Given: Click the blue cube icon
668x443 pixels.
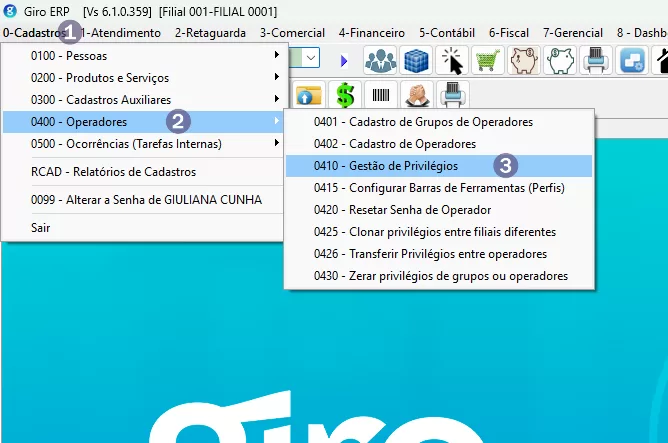Looking at the screenshot, I should 416,61.
